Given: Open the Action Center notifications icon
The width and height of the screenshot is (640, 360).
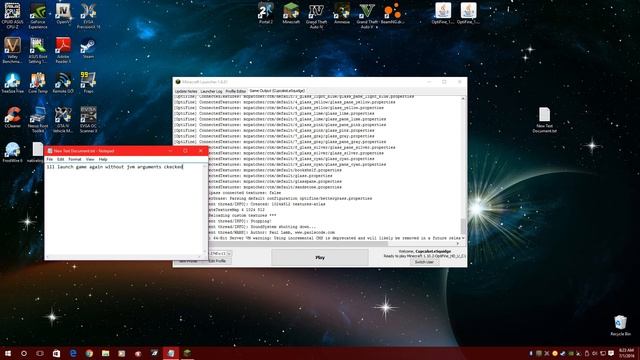Looking at the screenshot, I should [x=611, y=353].
